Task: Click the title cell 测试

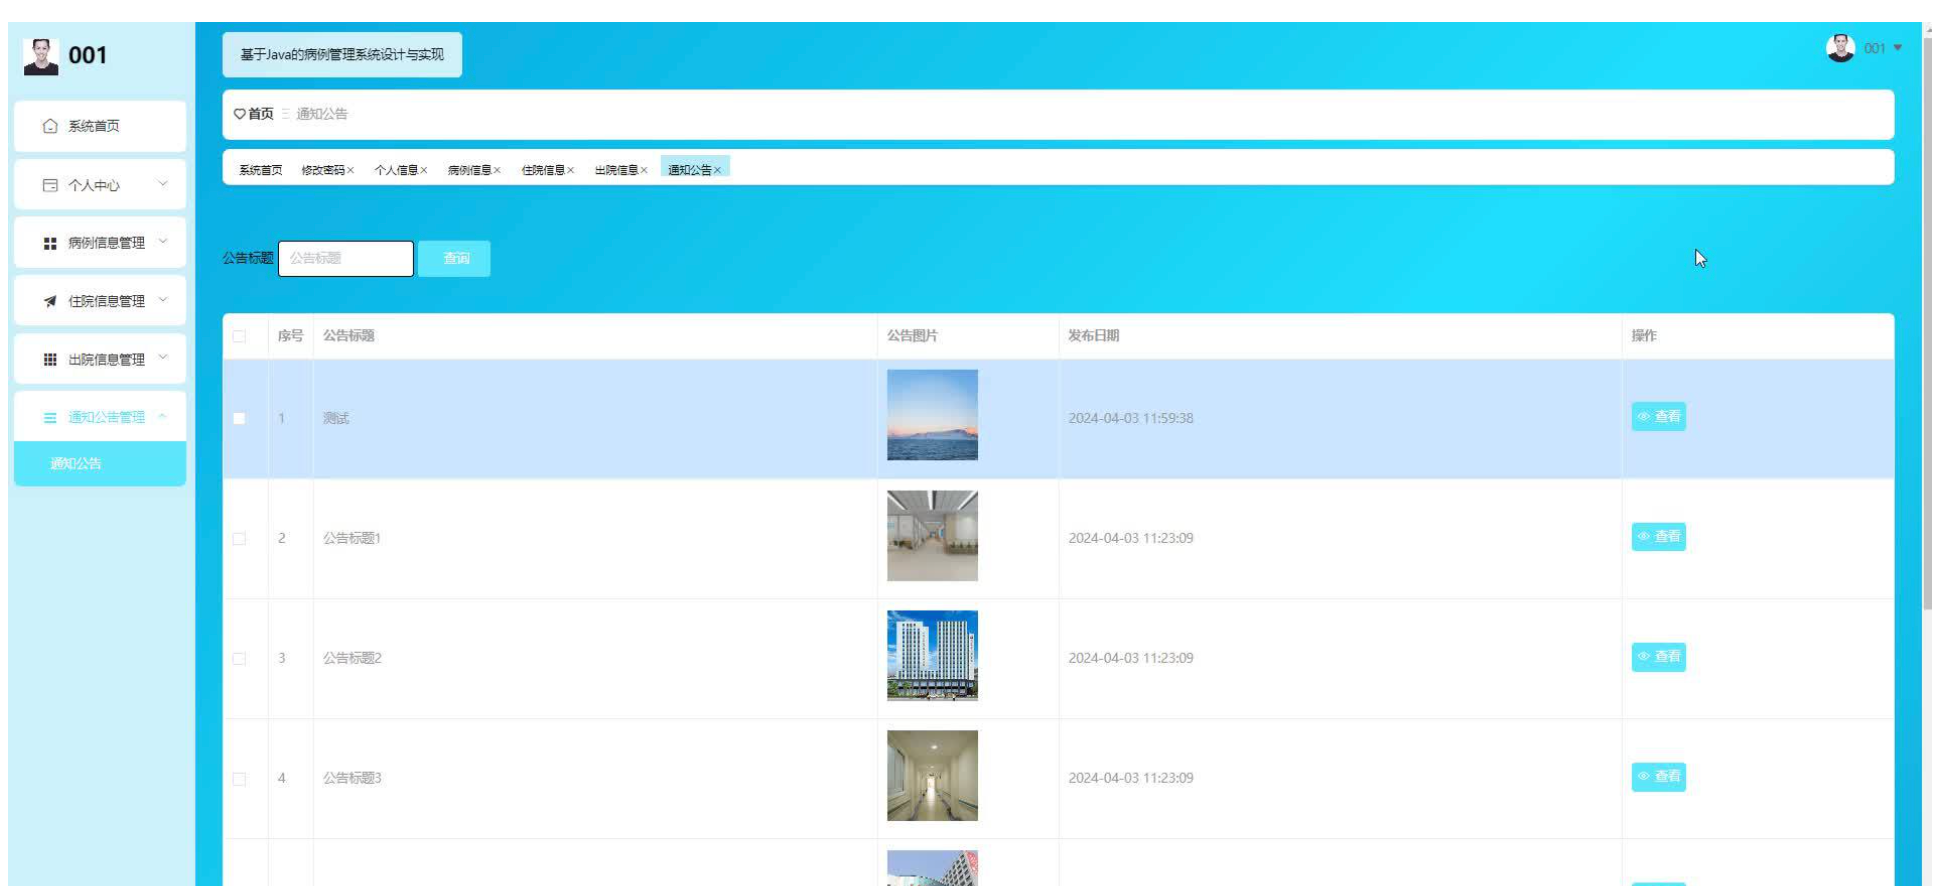Action: pos(336,418)
